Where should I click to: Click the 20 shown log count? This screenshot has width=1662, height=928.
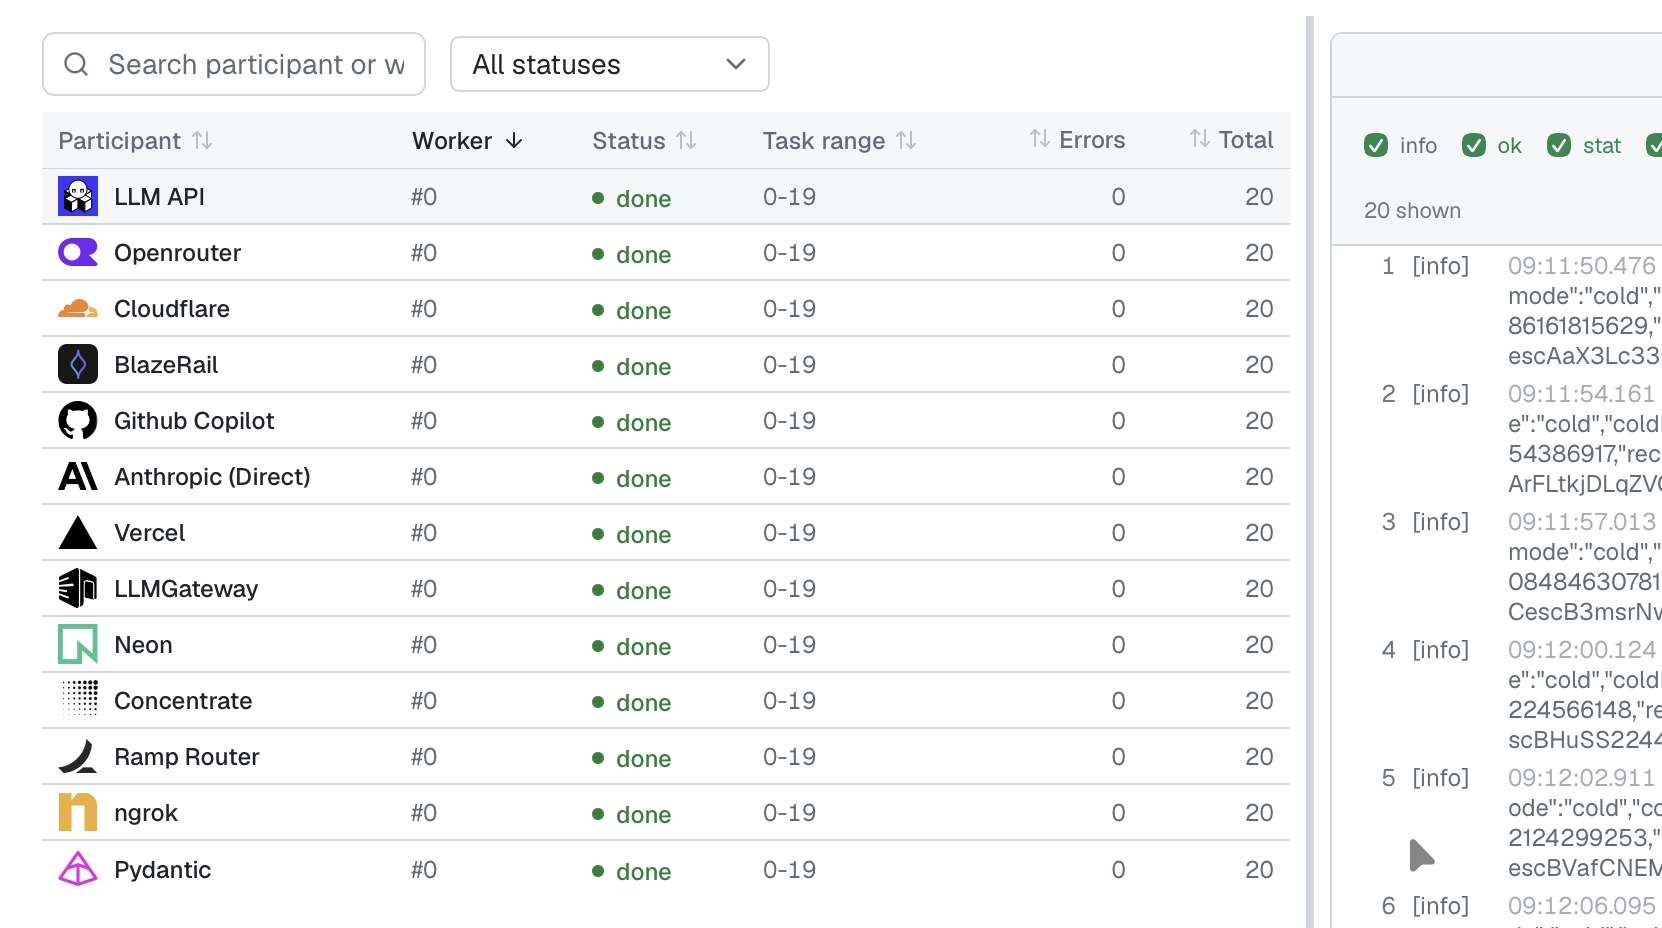click(1412, 211)
